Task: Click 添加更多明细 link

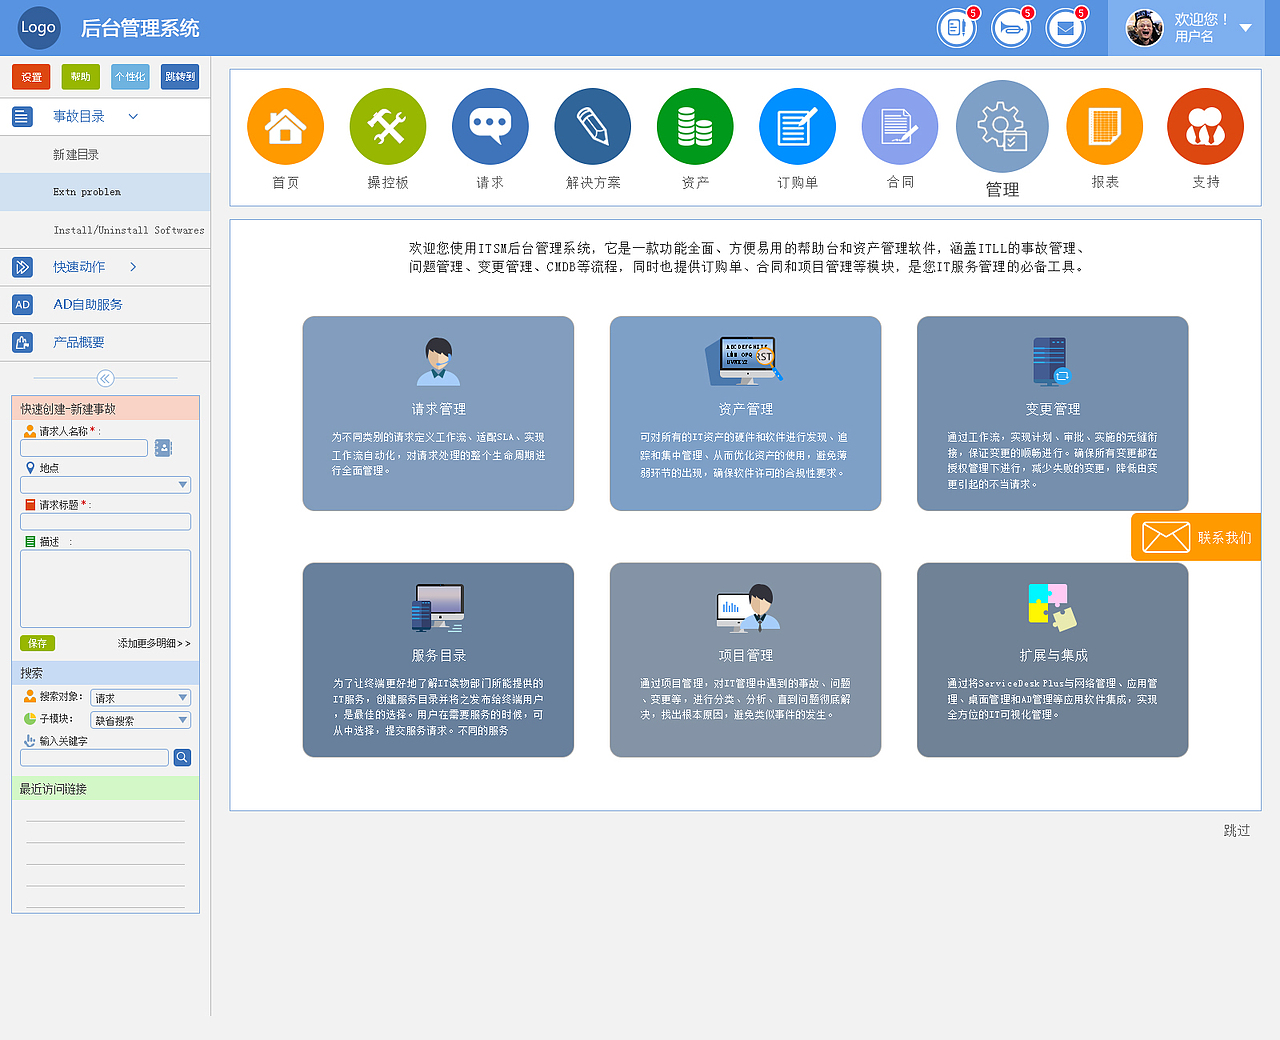Action: (154, 643)
